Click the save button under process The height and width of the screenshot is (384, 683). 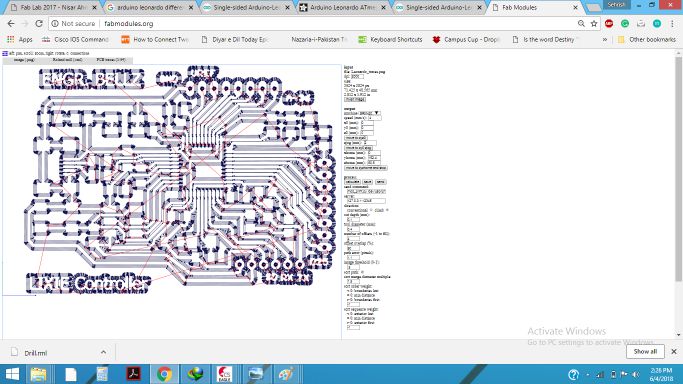pyautogui.click(x=368, y=182)
